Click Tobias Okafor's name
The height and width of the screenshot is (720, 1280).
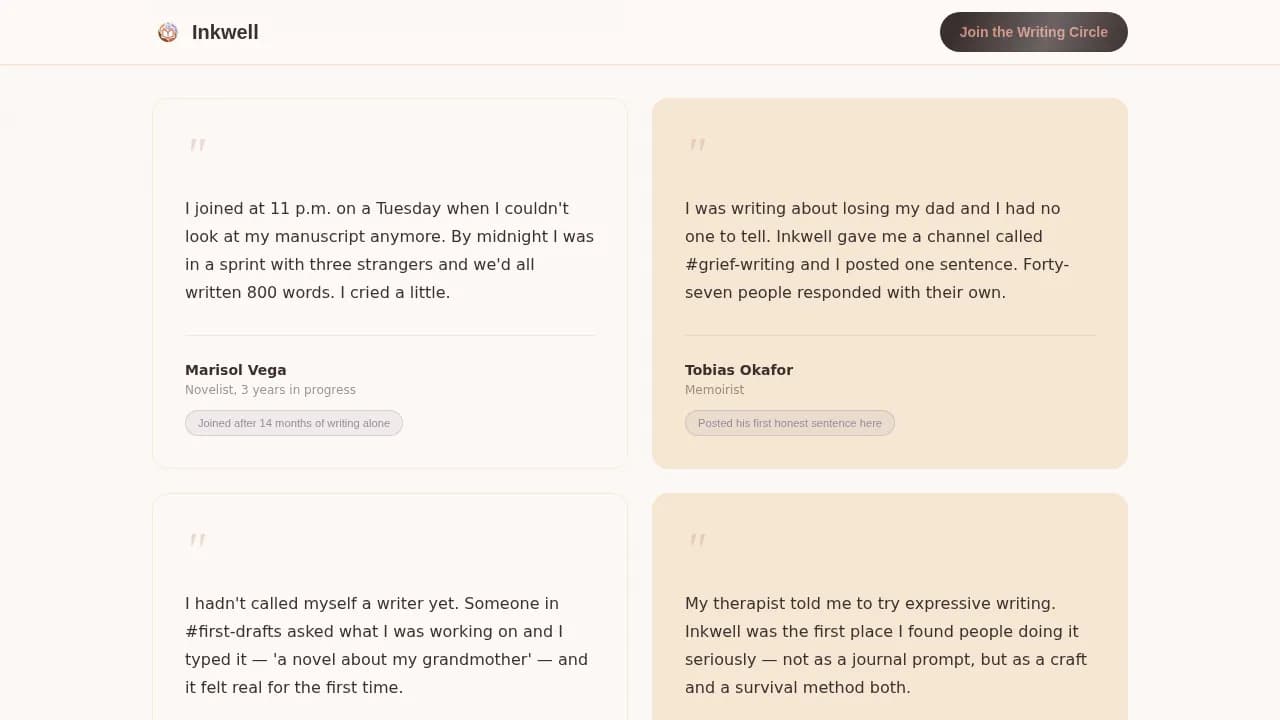[x=739, y=369]
